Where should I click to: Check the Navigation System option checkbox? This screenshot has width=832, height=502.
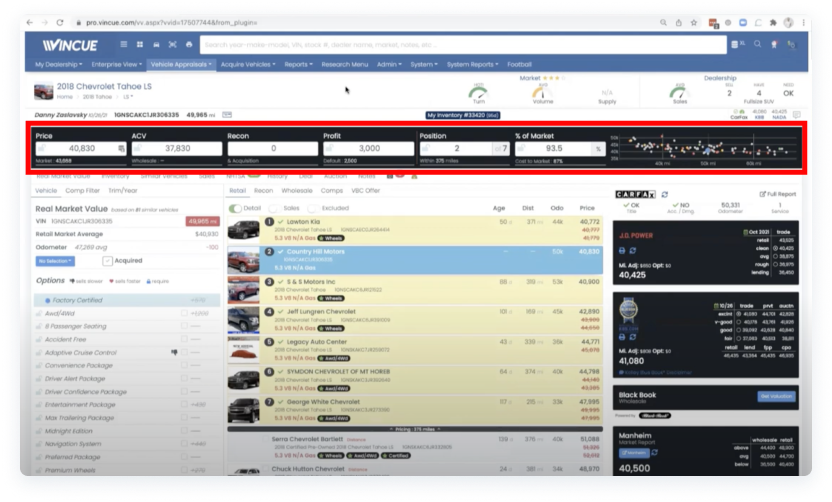coord(184,444)
